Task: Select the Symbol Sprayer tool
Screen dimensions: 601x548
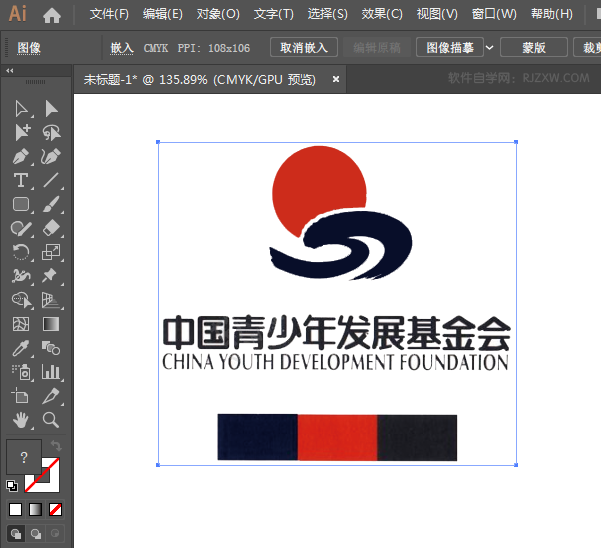Action: tap(21, 372)
